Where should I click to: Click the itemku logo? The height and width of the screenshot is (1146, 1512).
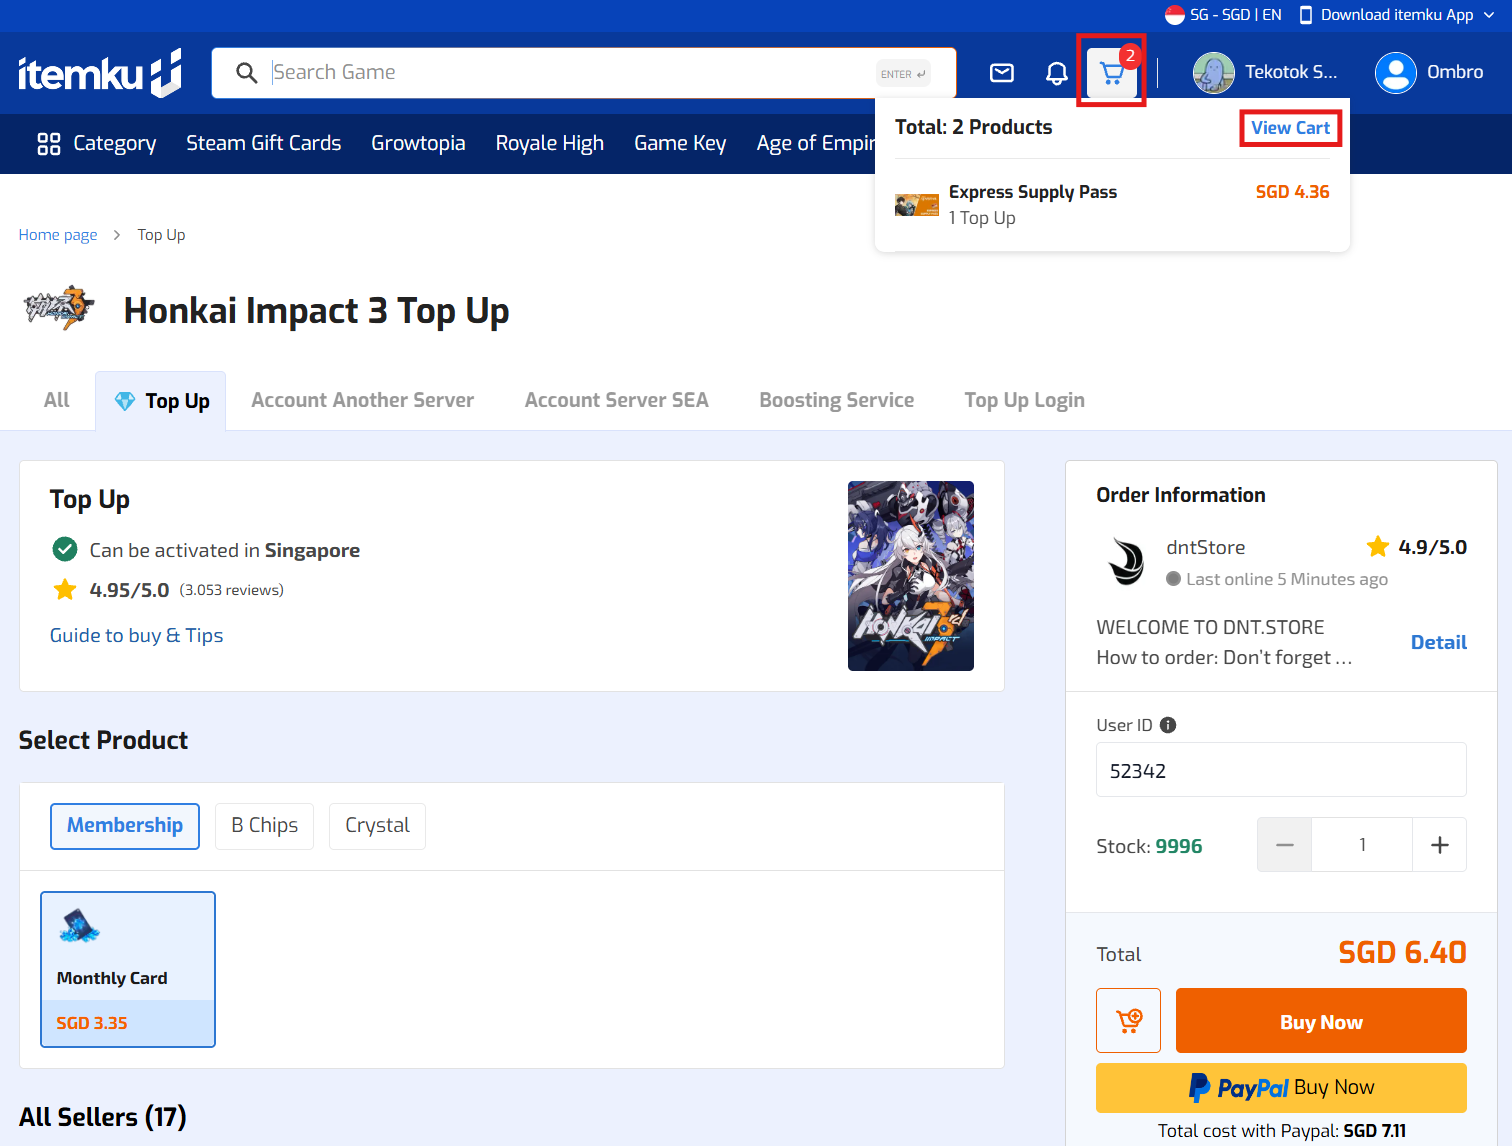tap(99, 73)
